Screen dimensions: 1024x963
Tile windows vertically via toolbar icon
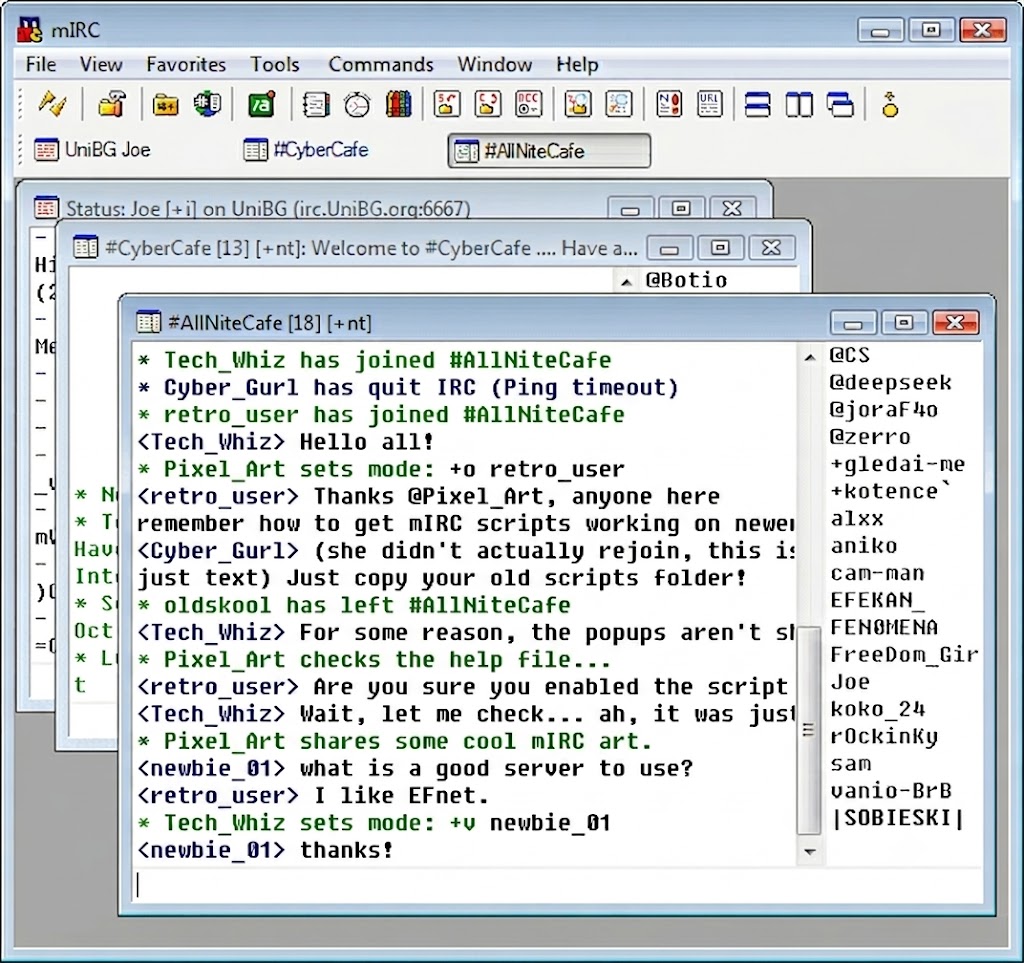(x=799, y=104)
